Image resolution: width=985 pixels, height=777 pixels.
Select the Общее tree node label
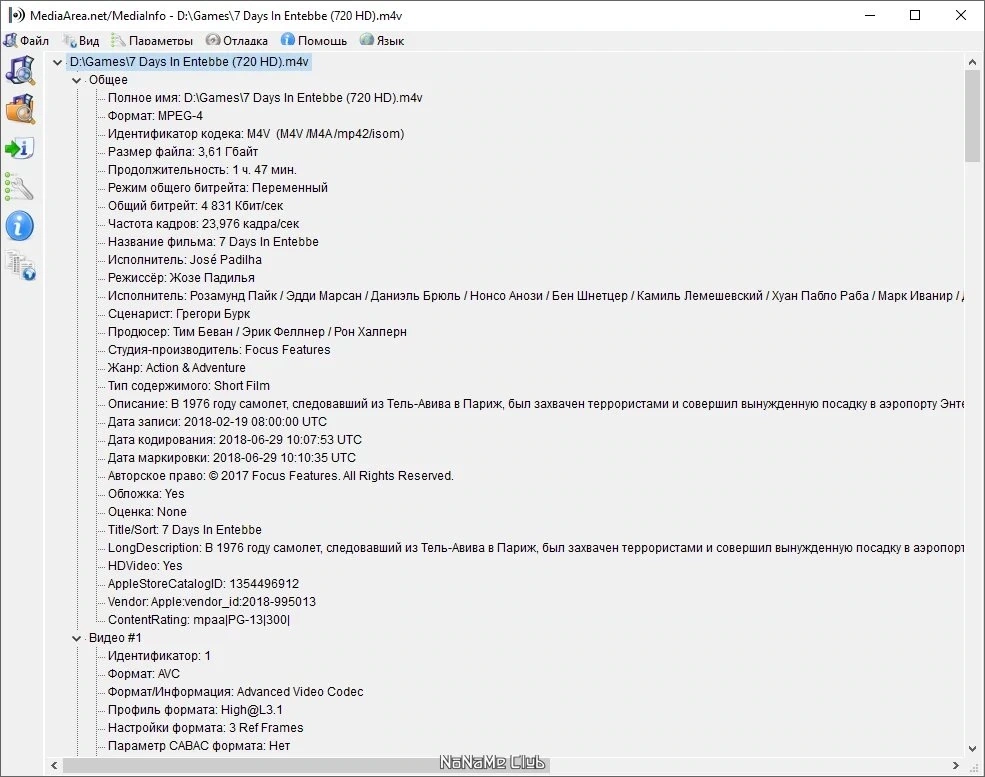108,80
